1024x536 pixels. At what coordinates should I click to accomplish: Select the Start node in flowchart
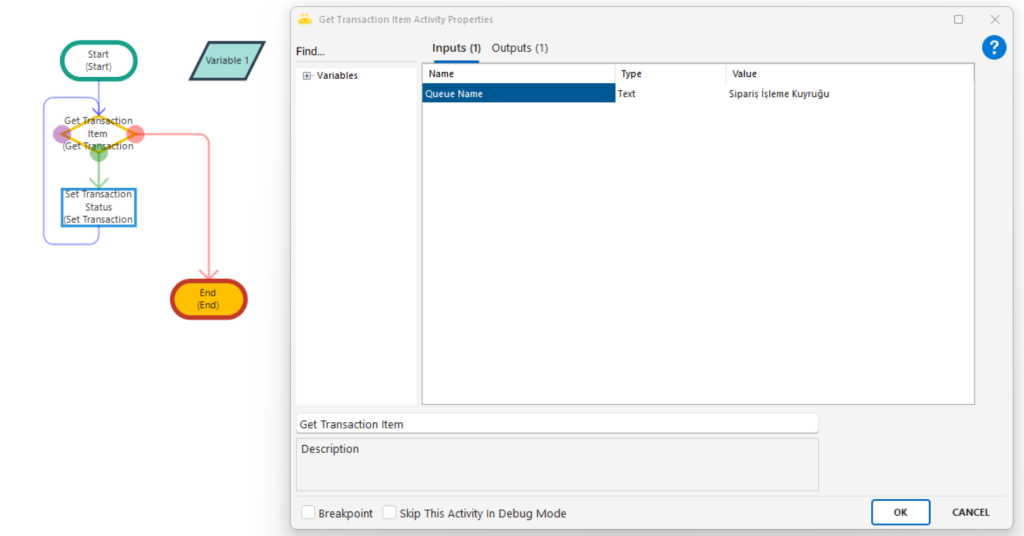pyautogui.click(x=98, y=60)
